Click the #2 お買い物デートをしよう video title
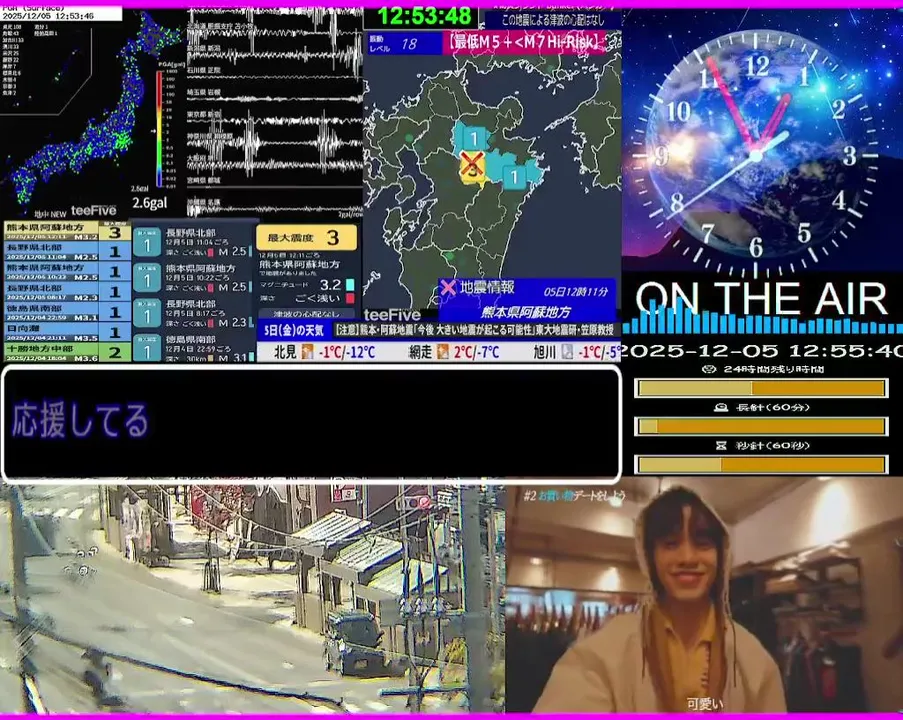The height and width of the screenshot is (720, 903). (574, 495)
